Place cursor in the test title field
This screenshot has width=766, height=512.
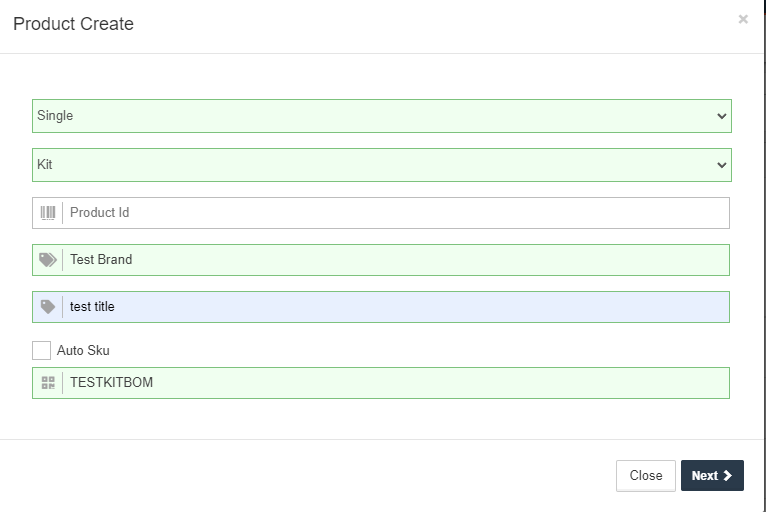tap(395, 307)
